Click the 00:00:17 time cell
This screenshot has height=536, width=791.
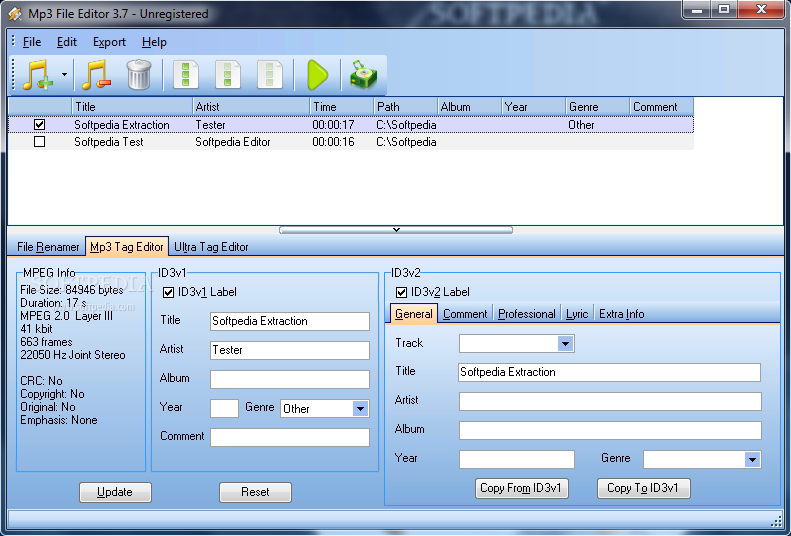click(x=333, y=125)
